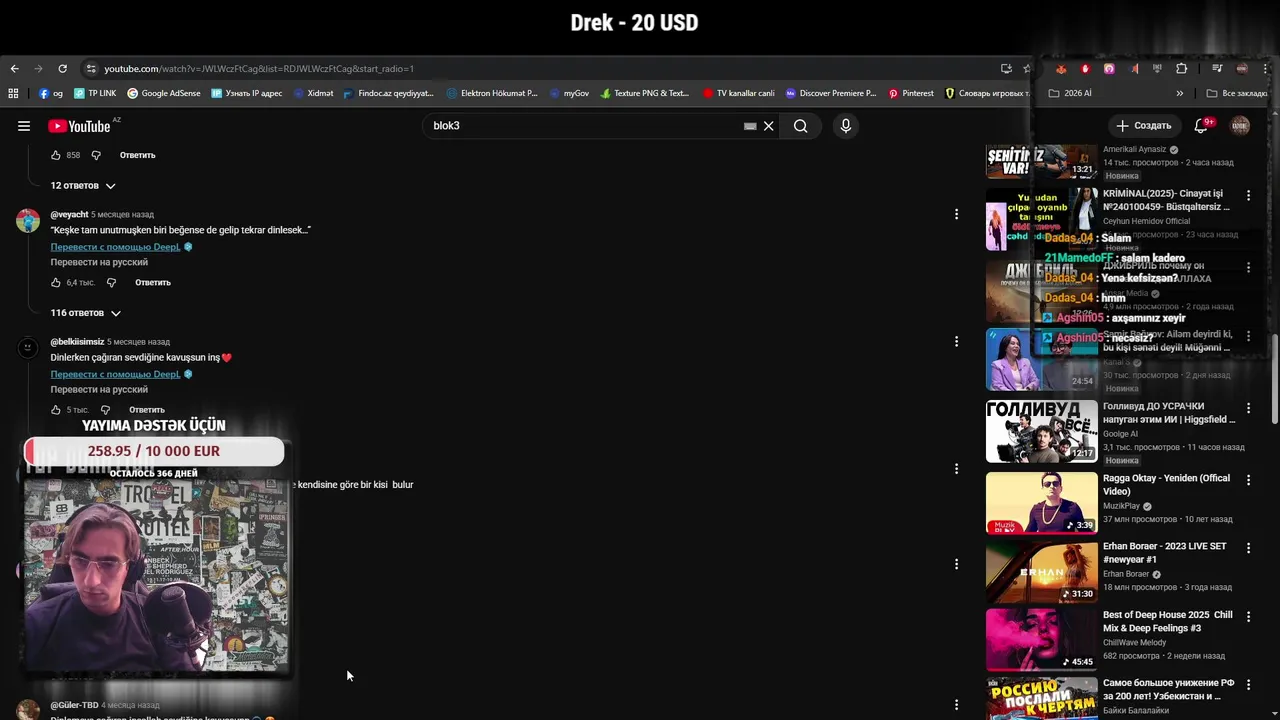Open the ChillWave Melody channel name
1280x720 pixels.
1134,642
